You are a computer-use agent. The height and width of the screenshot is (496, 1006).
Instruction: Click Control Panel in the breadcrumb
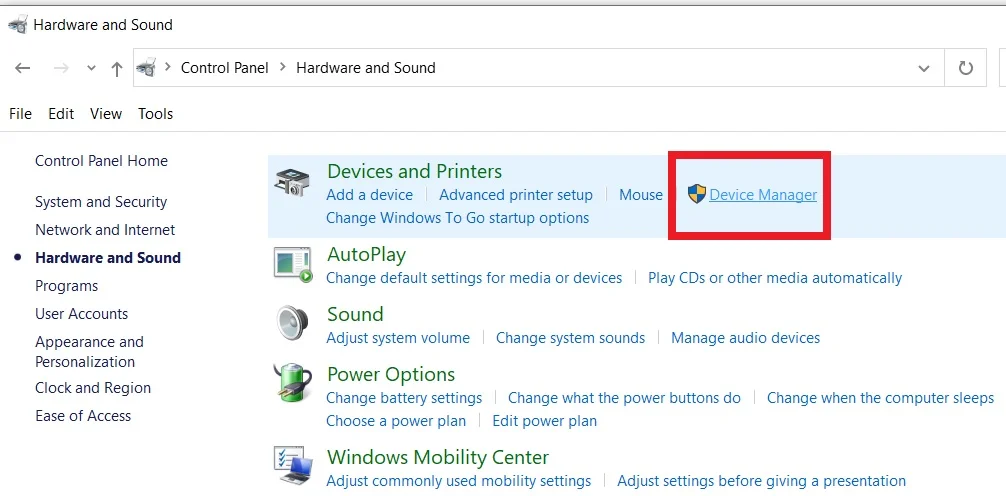pyautogui.click(x=225, y=68)
